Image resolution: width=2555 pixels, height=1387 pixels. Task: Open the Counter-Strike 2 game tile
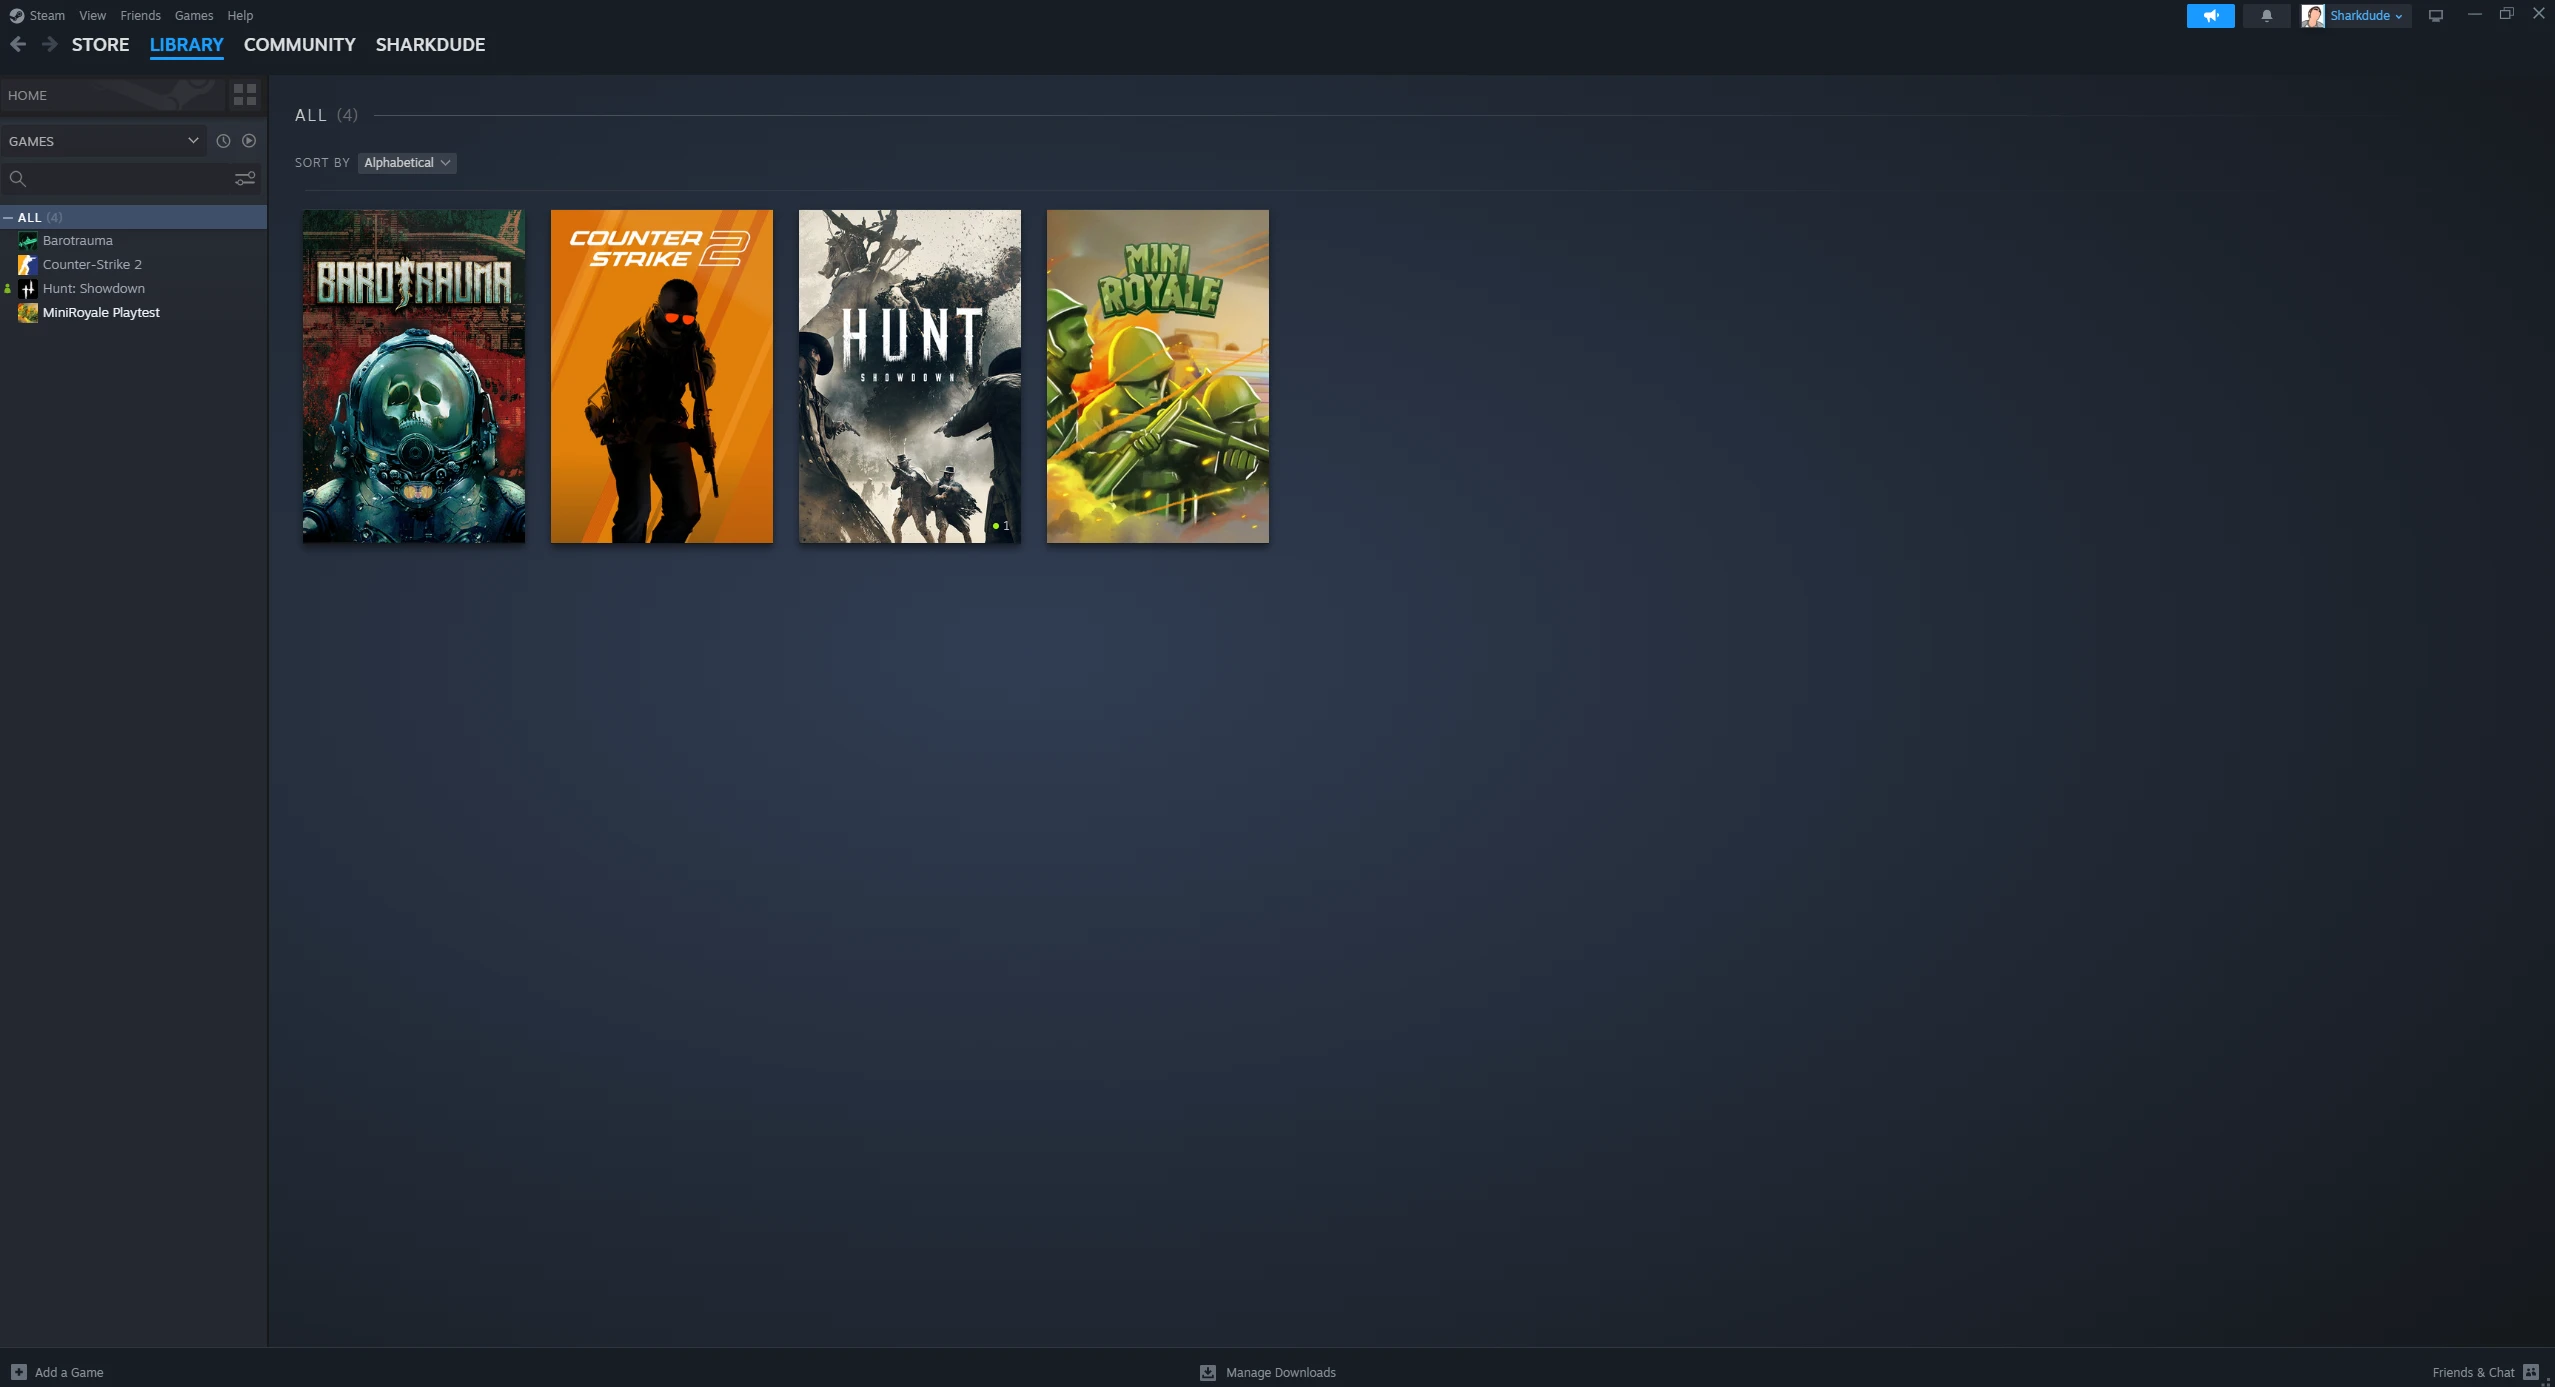661,376
